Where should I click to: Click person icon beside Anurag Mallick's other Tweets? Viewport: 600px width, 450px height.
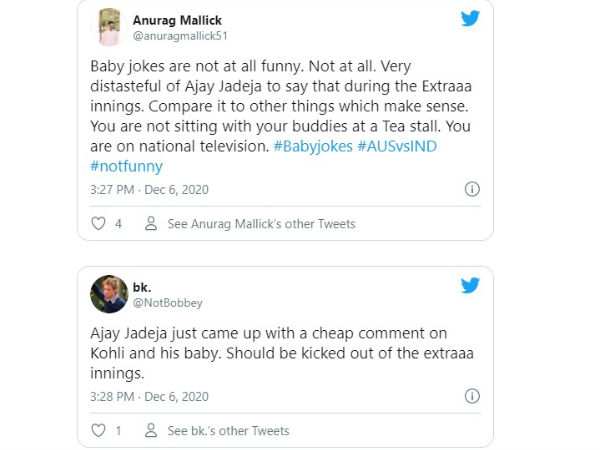click(151, 224)
